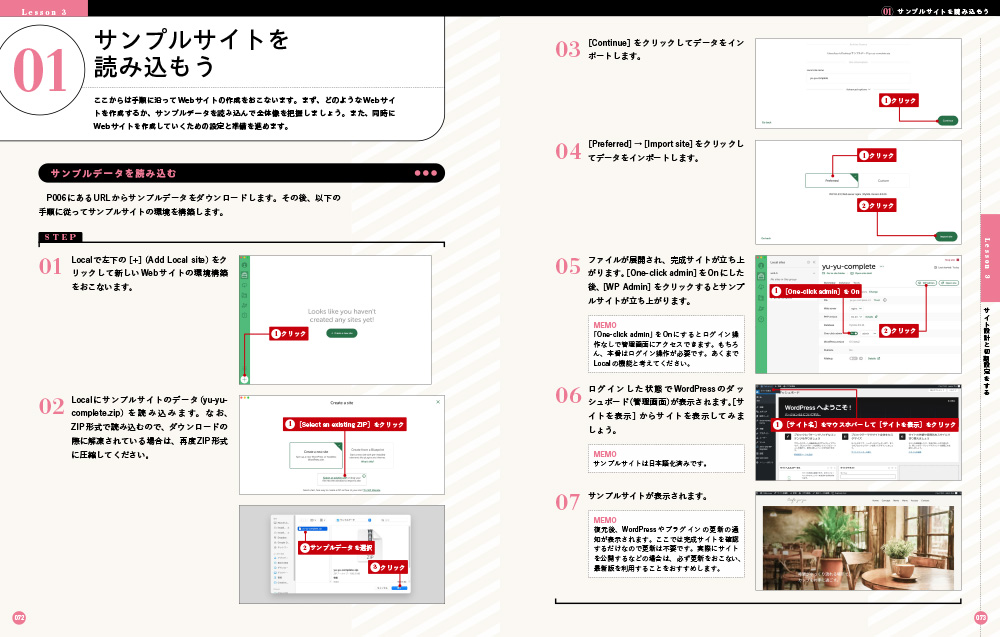The height and width of the screenshot is (637, 1000).
Task: Open the admin user dropdown beside One-click admin
Action: (x=869, y=333)
